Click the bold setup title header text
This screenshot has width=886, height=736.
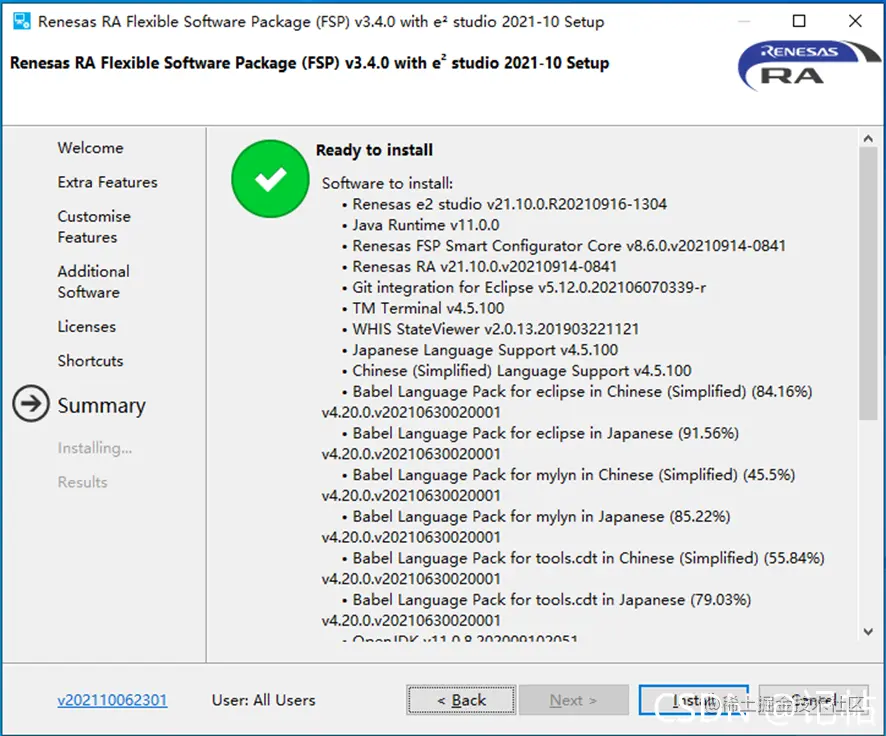[310, 63]
